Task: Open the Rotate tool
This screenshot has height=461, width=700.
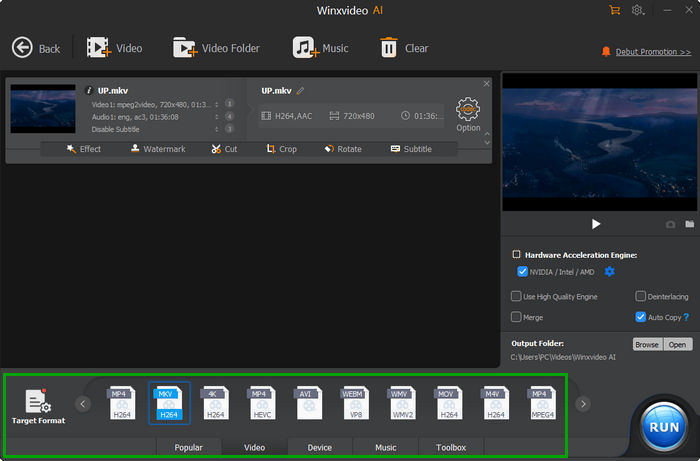Action: [x=343, y=149]
